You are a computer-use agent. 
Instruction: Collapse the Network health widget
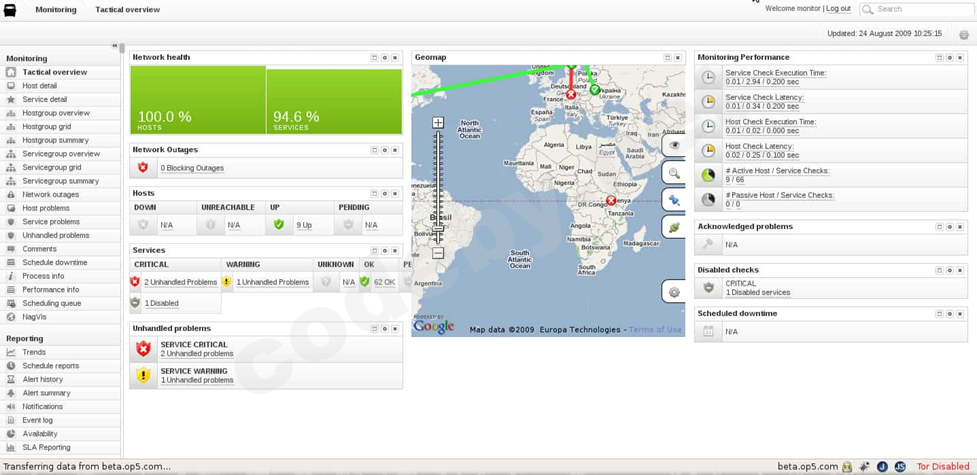(374, 57)
